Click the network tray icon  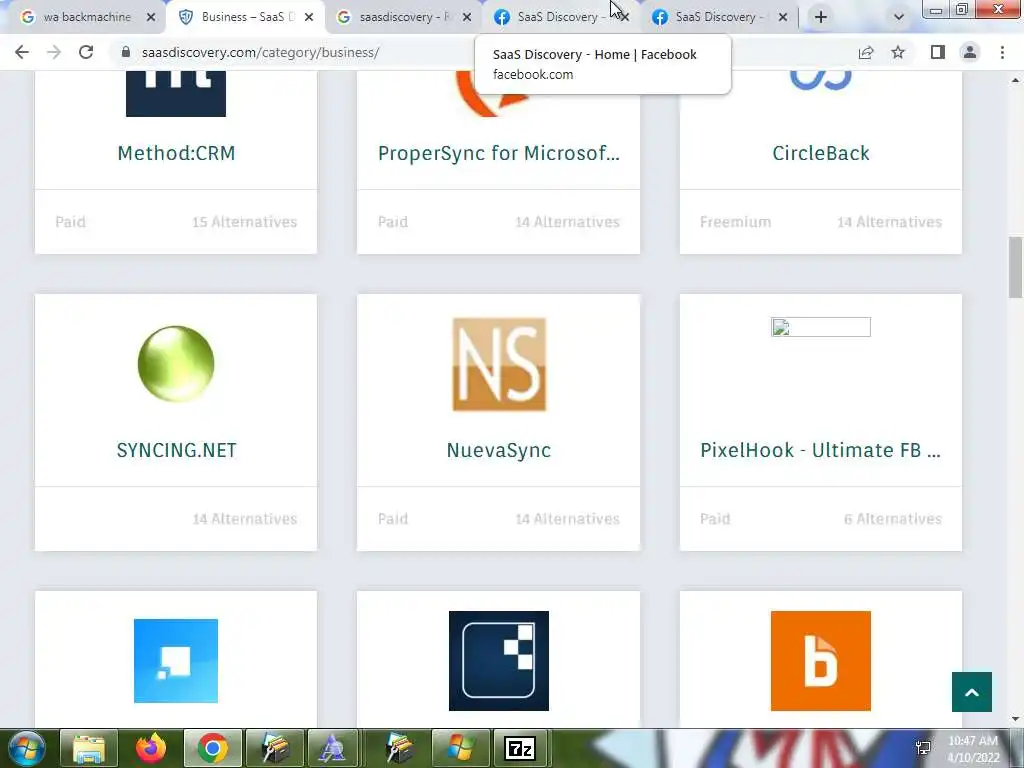click(x=923, y=748)
